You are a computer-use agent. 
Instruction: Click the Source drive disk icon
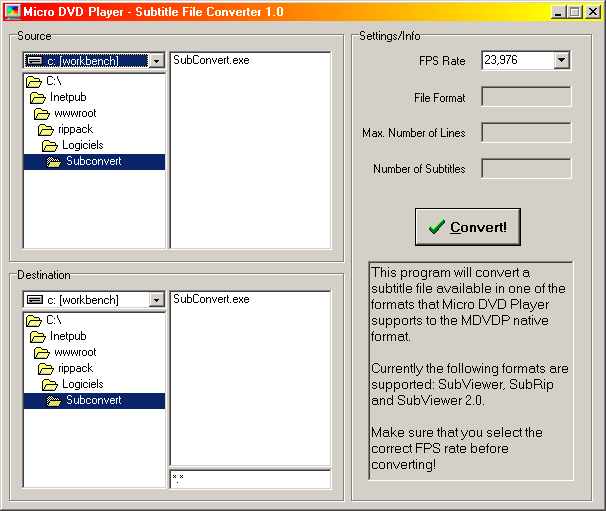pos(35,61)
